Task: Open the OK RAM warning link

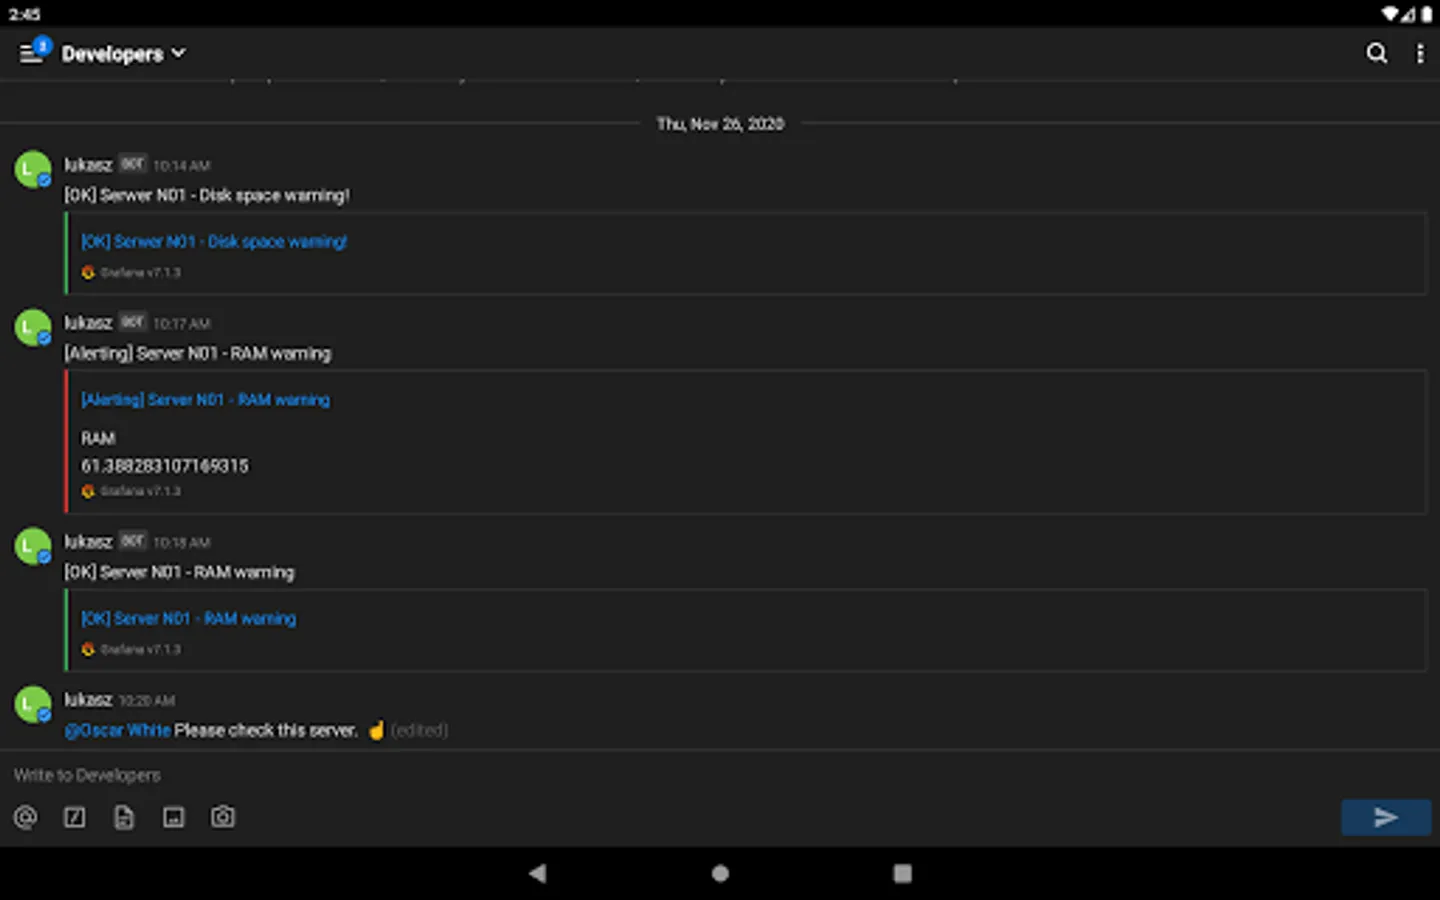Action: click(188, 618)
